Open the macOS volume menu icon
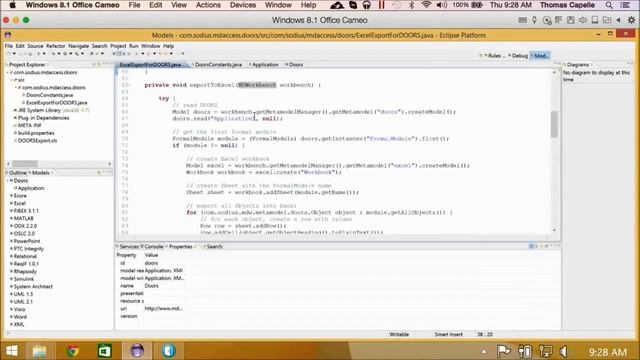This screenshot has width=640, height=360. tap(441, 5)
